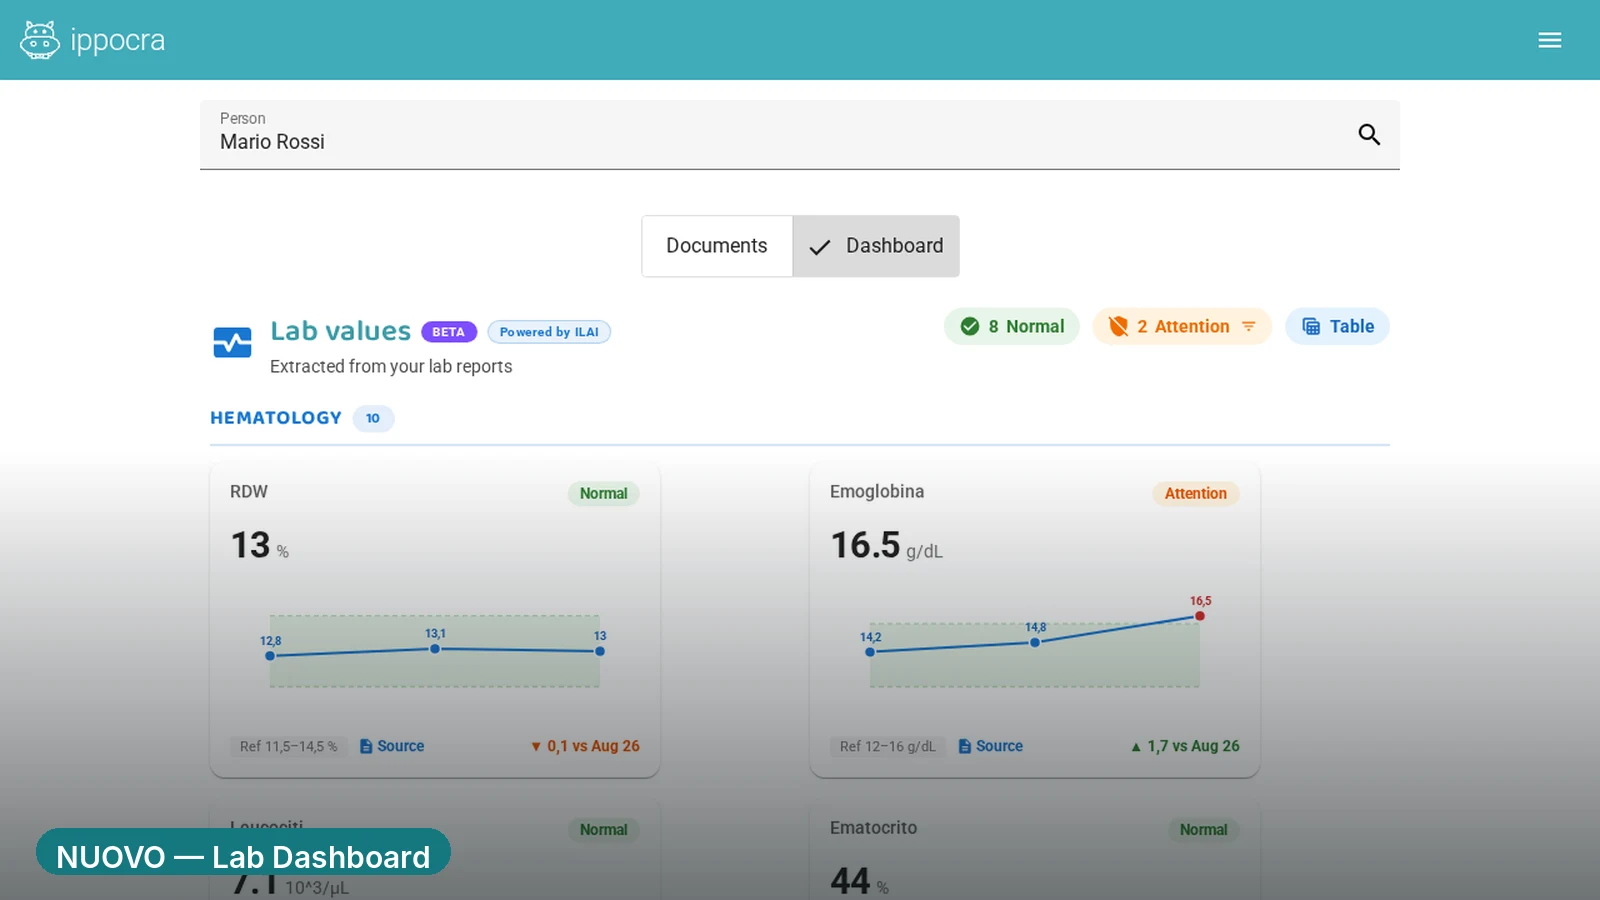Click the RDW value 13 %
The height and width of the screenshot is (900, 1600).
click(260, 545)
